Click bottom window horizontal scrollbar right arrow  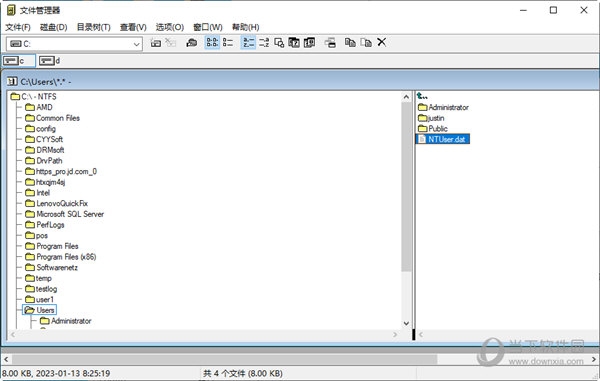594,359
